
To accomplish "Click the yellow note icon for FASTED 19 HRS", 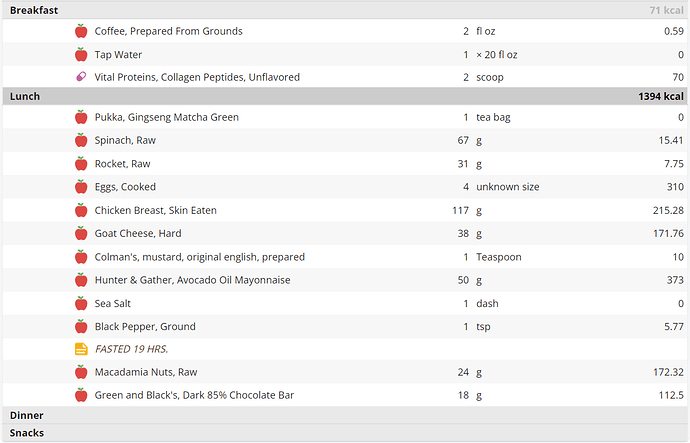I will point(81,349).
